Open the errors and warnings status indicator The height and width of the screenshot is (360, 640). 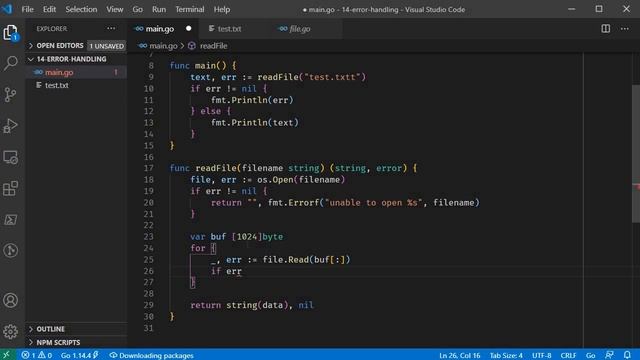tap(37, 355)
